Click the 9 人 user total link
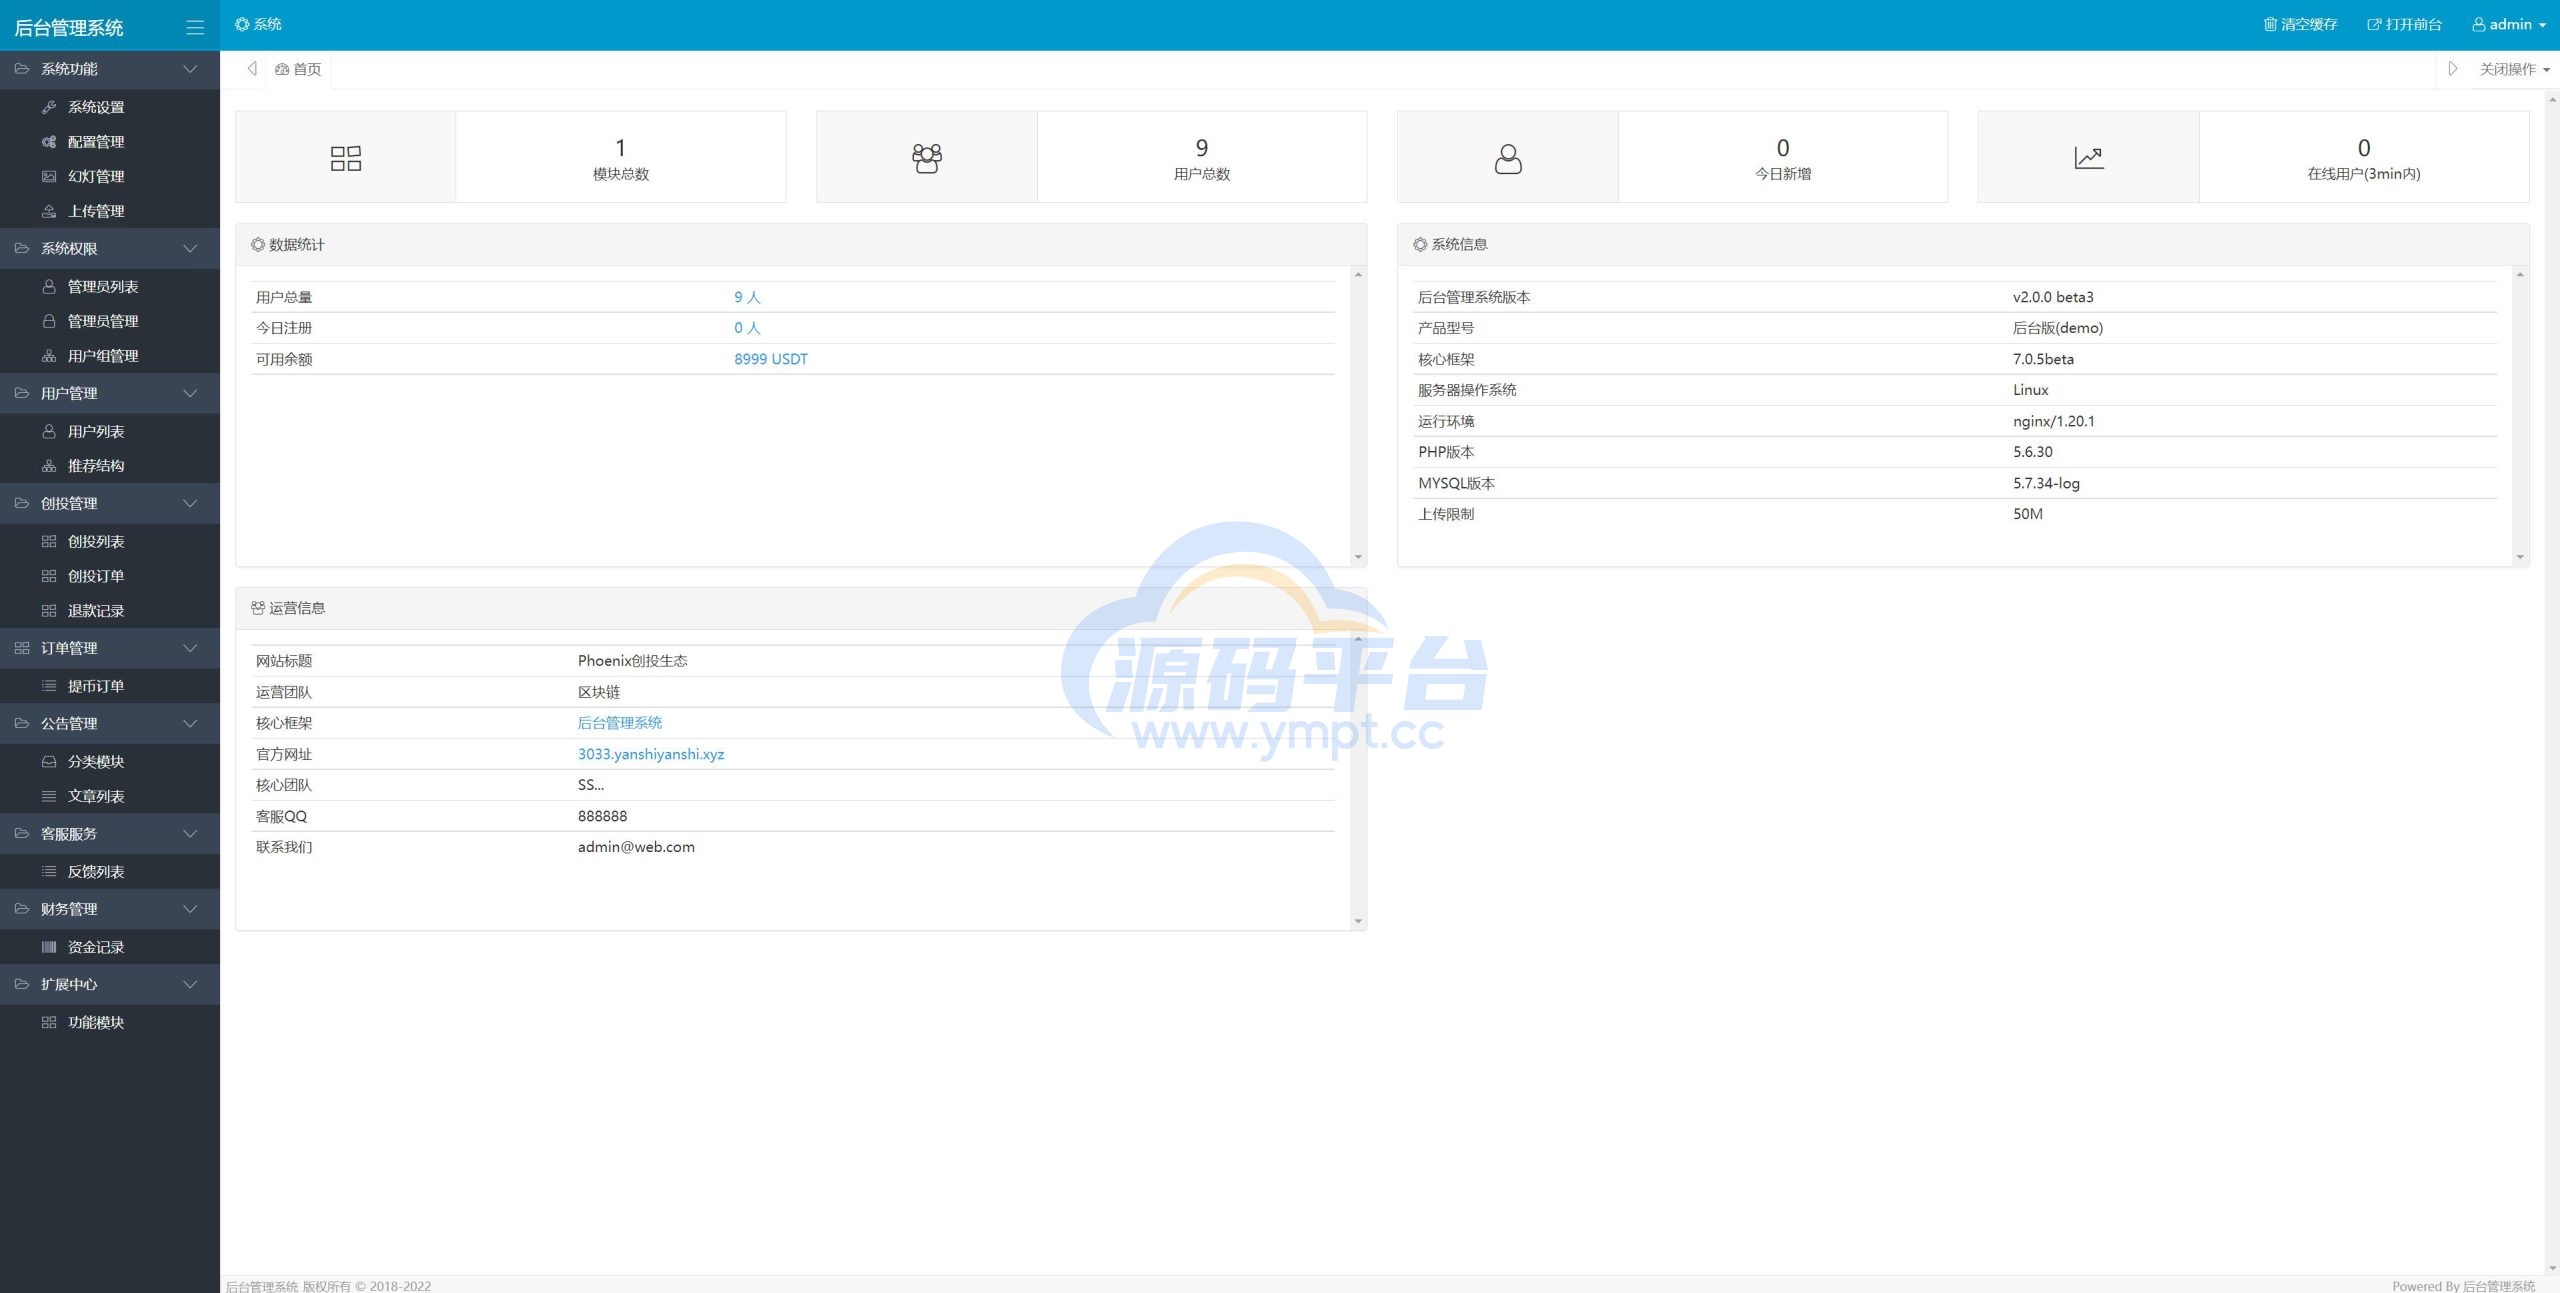 tap(747, 297)
